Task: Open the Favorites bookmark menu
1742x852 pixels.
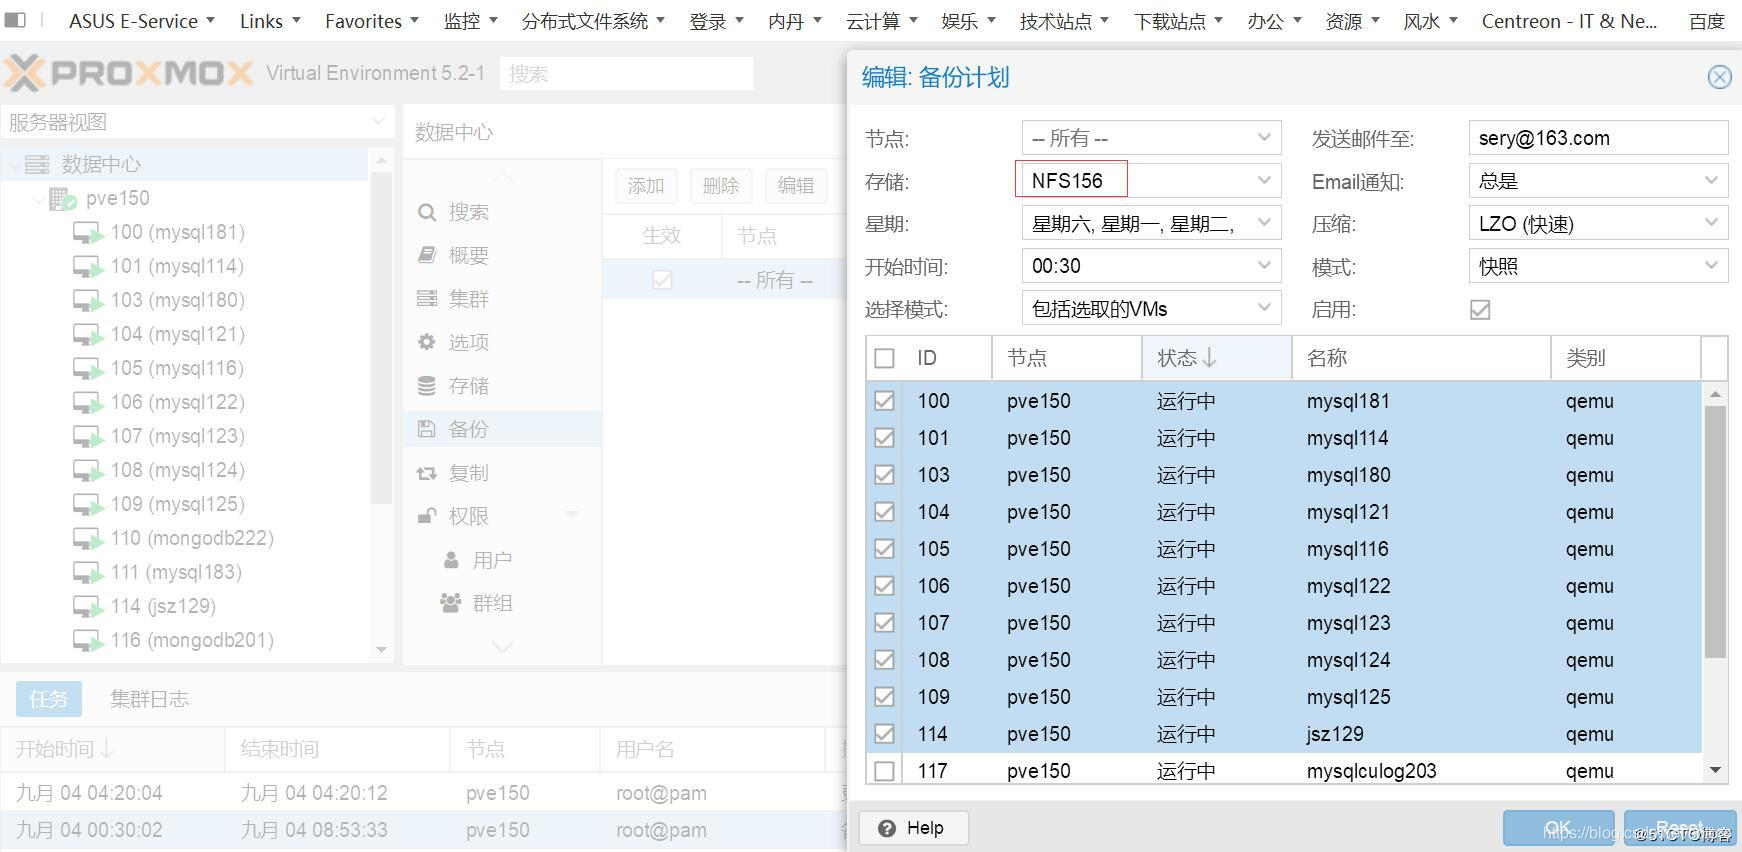Action: coord(371,21)
